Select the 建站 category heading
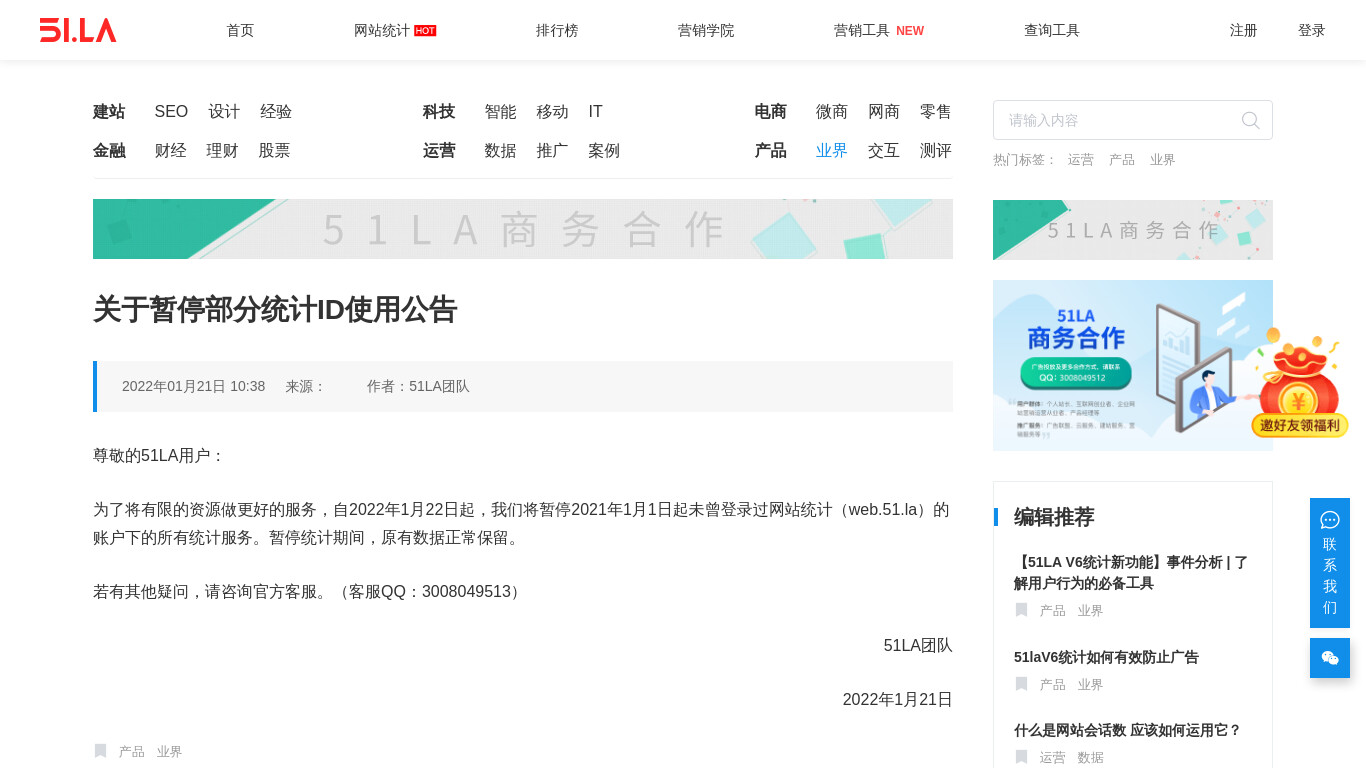This screenshot has width=1366, height=768. [109, 112]
